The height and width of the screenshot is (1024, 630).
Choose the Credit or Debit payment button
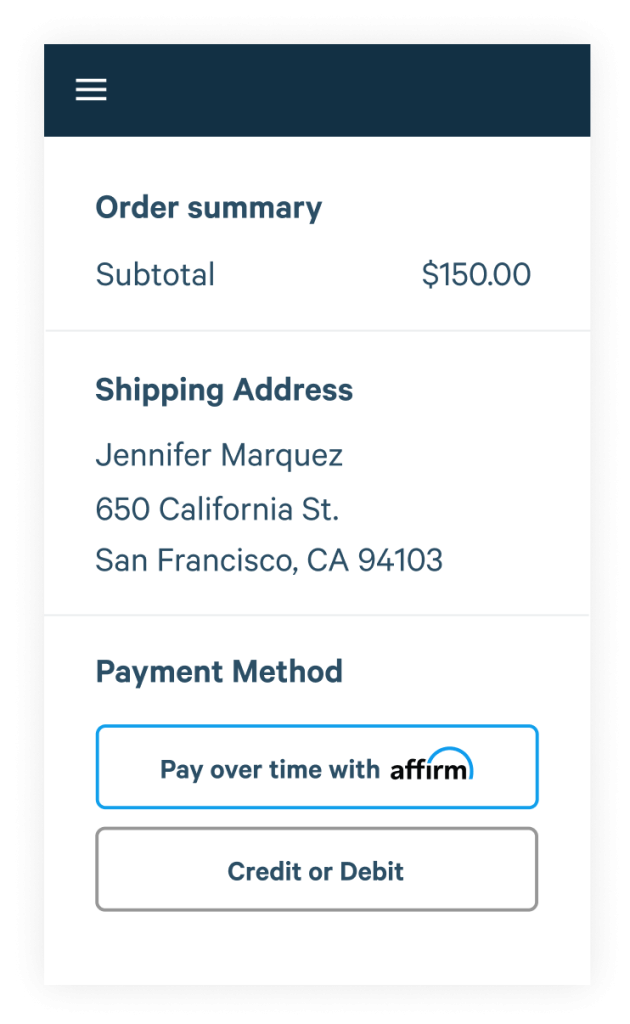click(x=317, y=870)
